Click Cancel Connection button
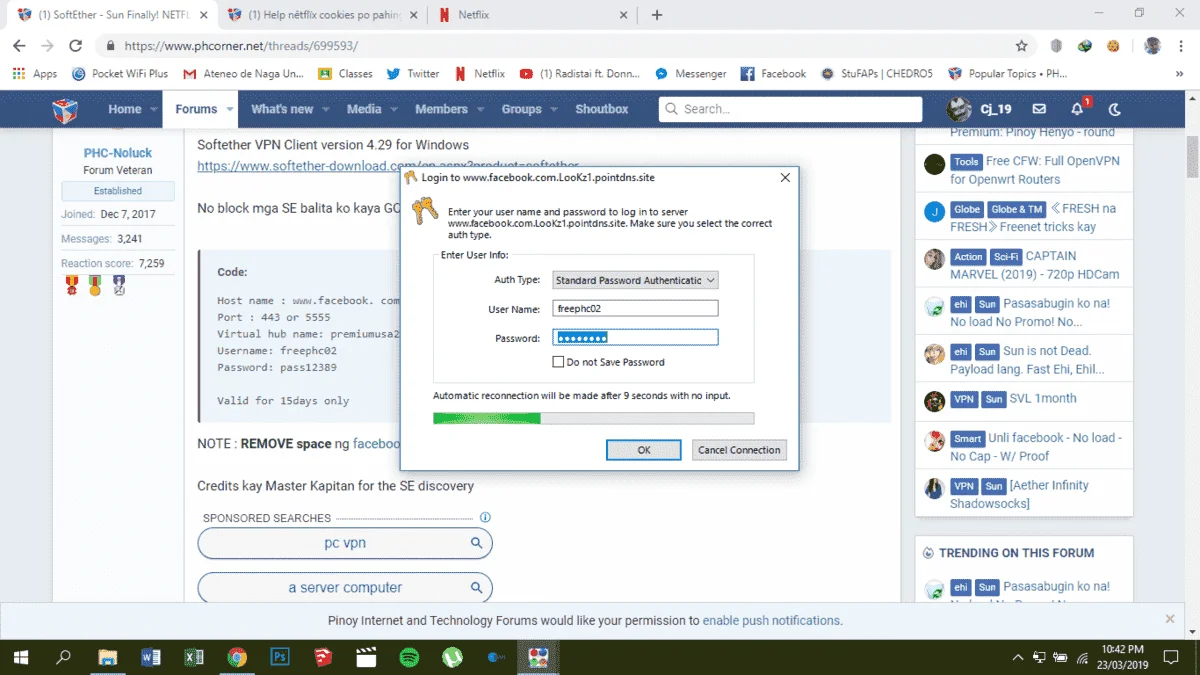Viewport: 1200px width, 675px height. (739, 450)
